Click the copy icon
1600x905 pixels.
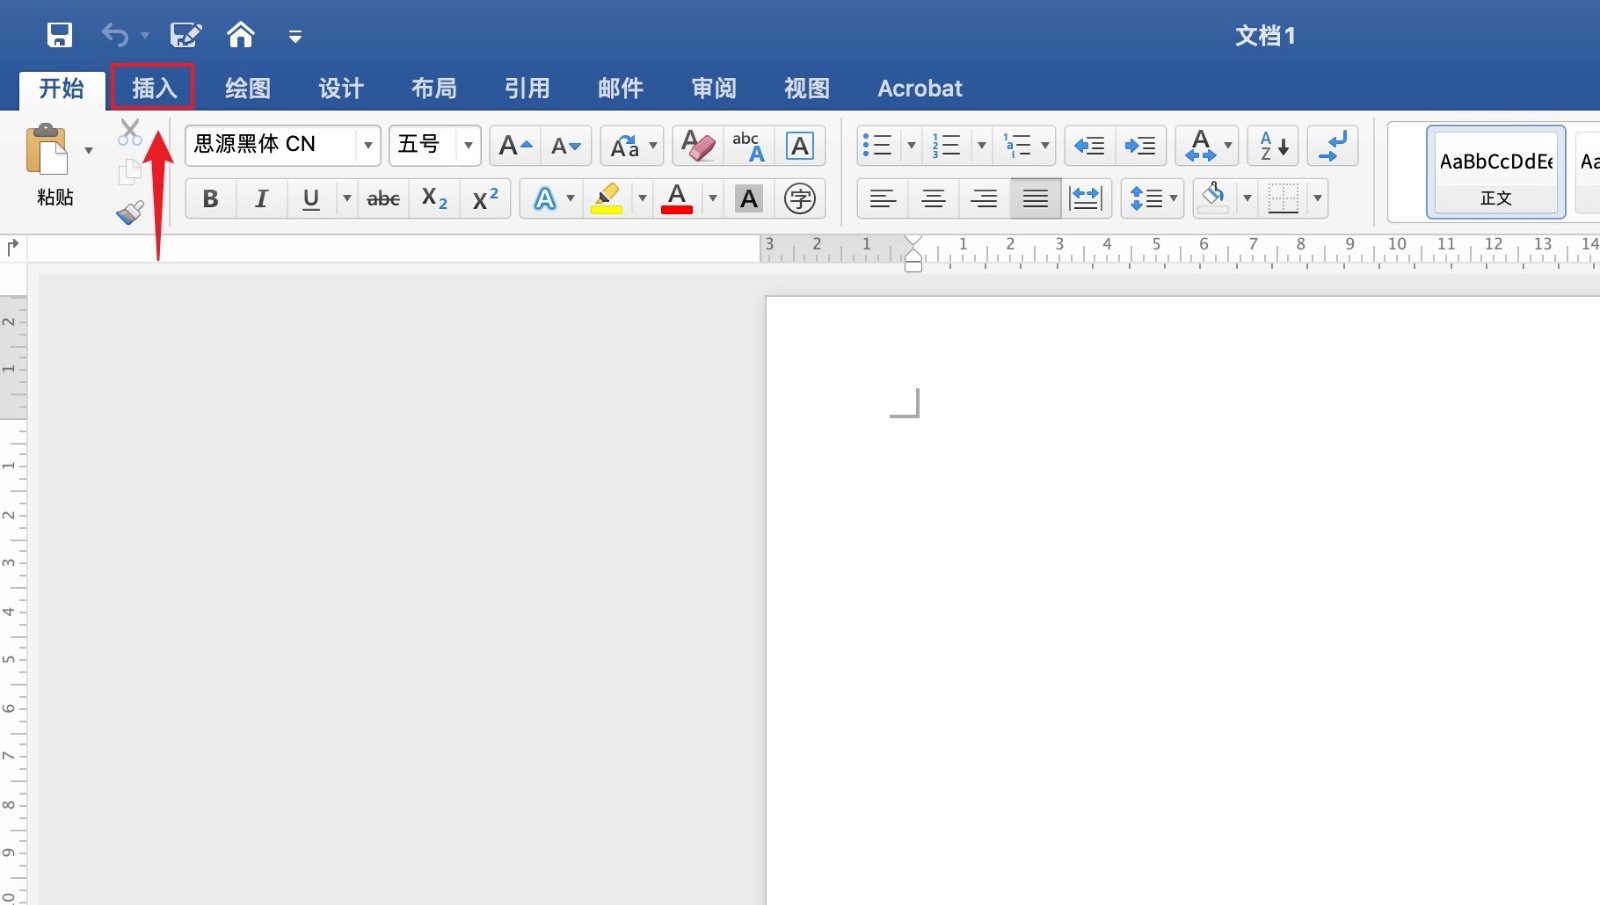130,172
